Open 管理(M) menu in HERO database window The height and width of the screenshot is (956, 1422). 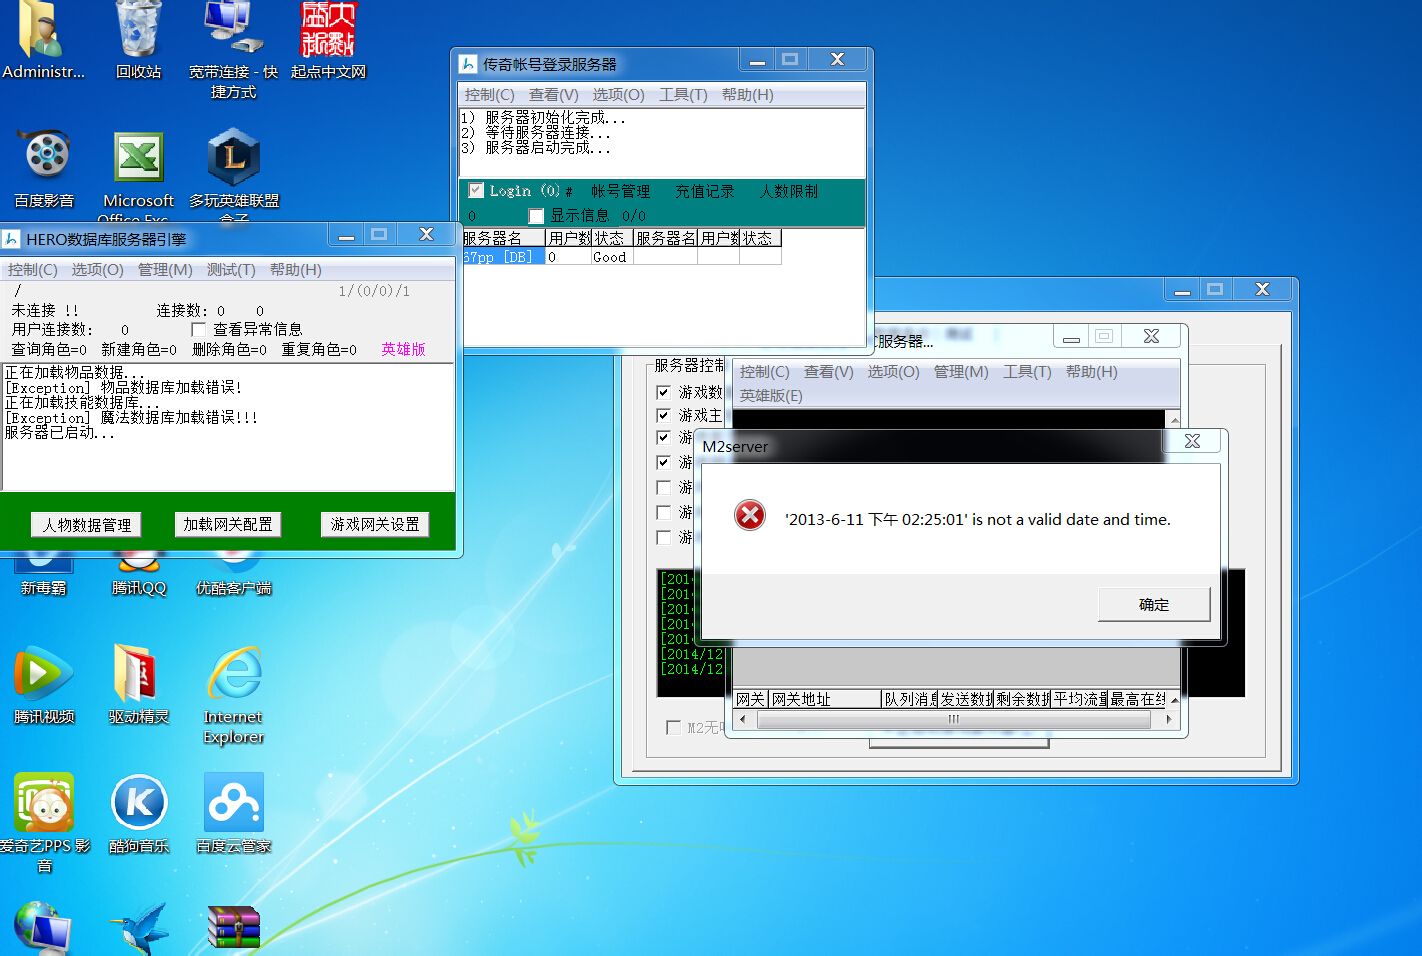click(165, 270)
